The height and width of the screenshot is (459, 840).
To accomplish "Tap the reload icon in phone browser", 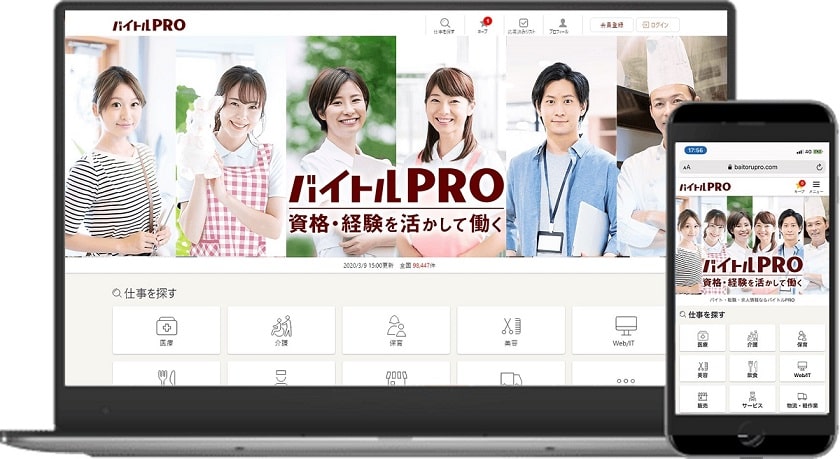I will pyautogui.click(x=818, y=167).
